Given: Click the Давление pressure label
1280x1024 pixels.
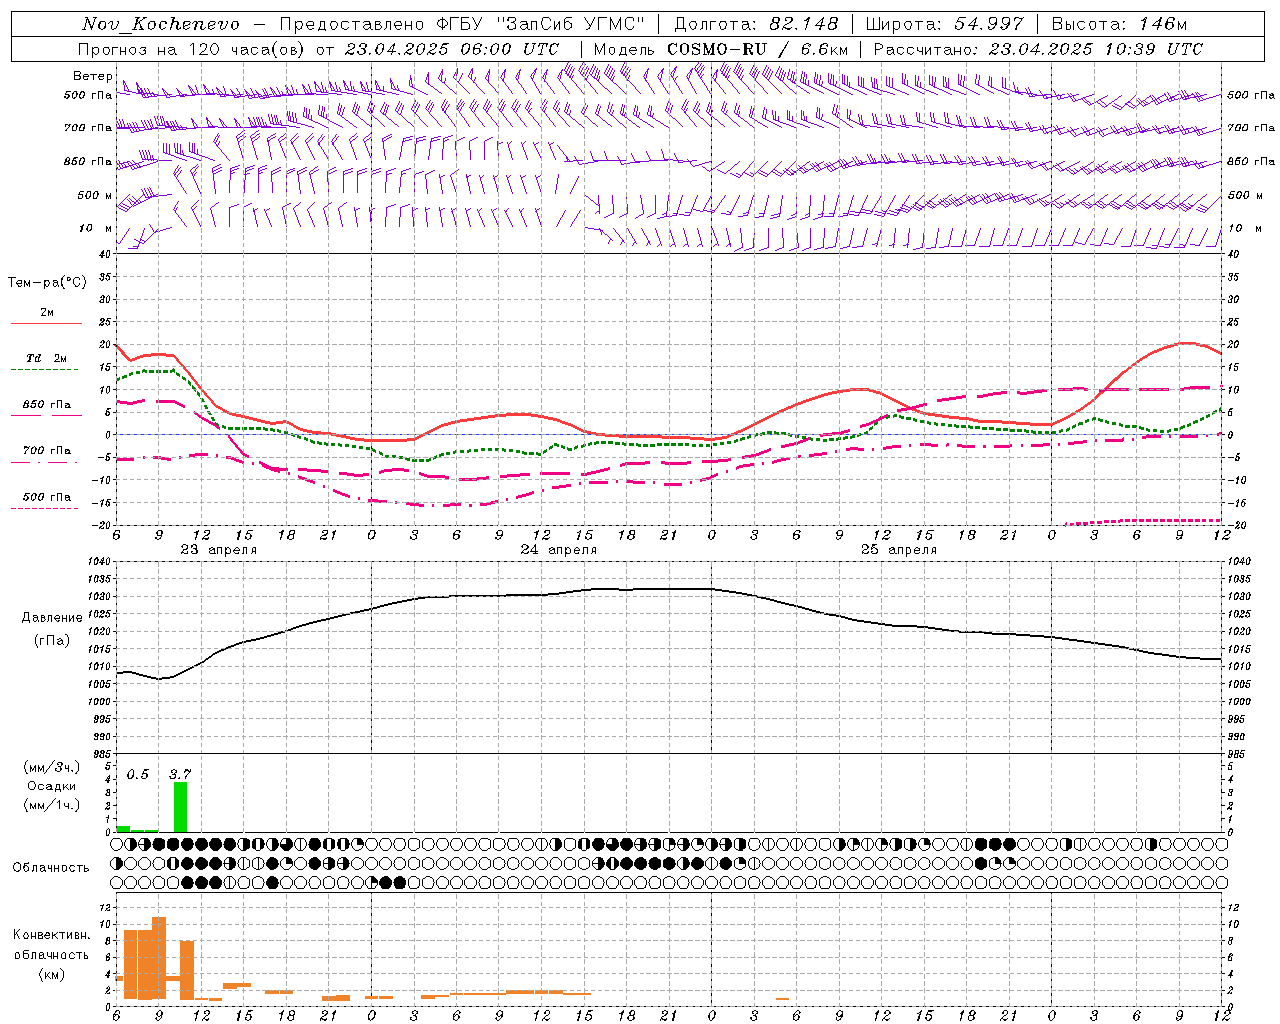Looking at the screenshot, I should click(52, 618).
